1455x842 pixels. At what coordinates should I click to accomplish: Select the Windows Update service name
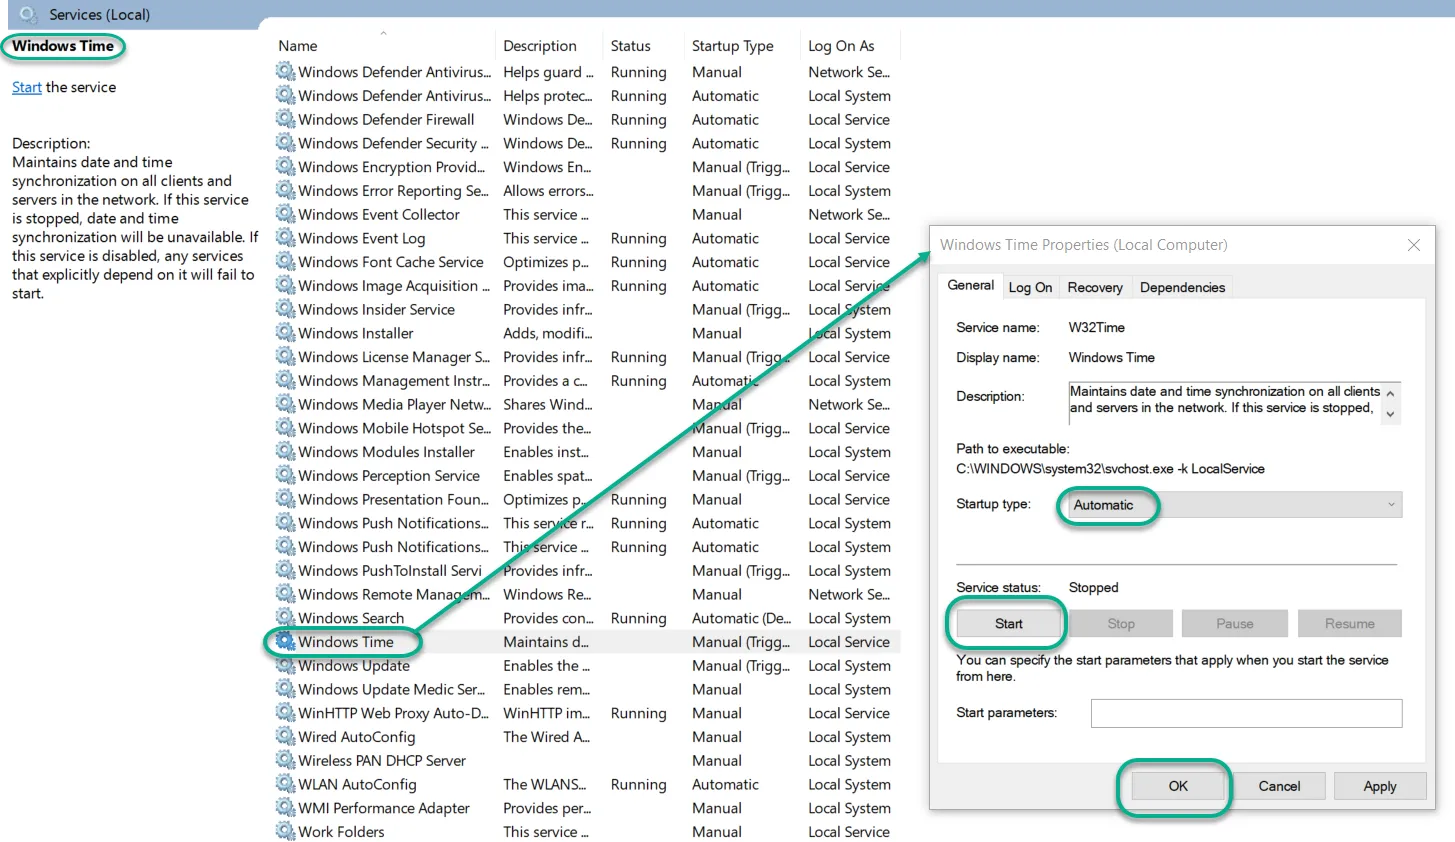click(354, 665)
